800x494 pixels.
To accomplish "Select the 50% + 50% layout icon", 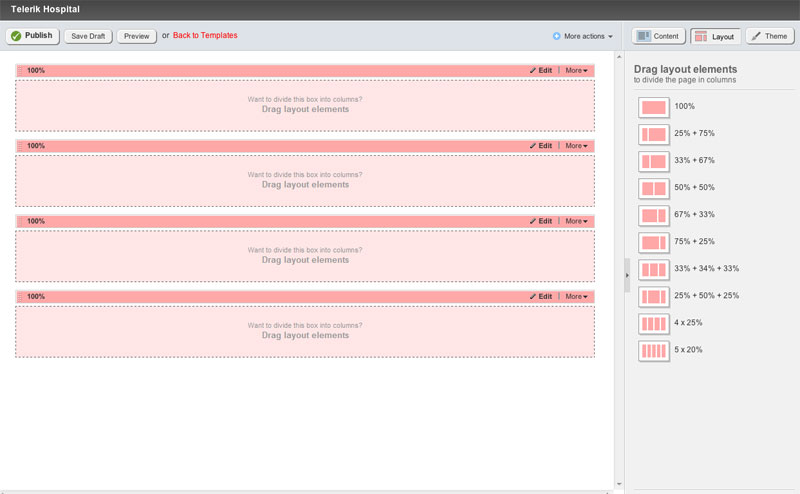I will point(653,188).
